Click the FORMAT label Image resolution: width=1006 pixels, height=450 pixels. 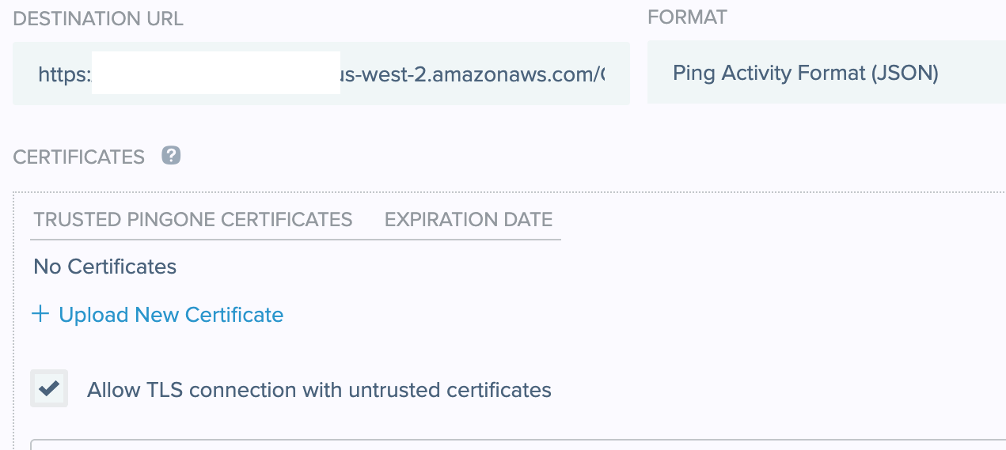coord(687,17)
